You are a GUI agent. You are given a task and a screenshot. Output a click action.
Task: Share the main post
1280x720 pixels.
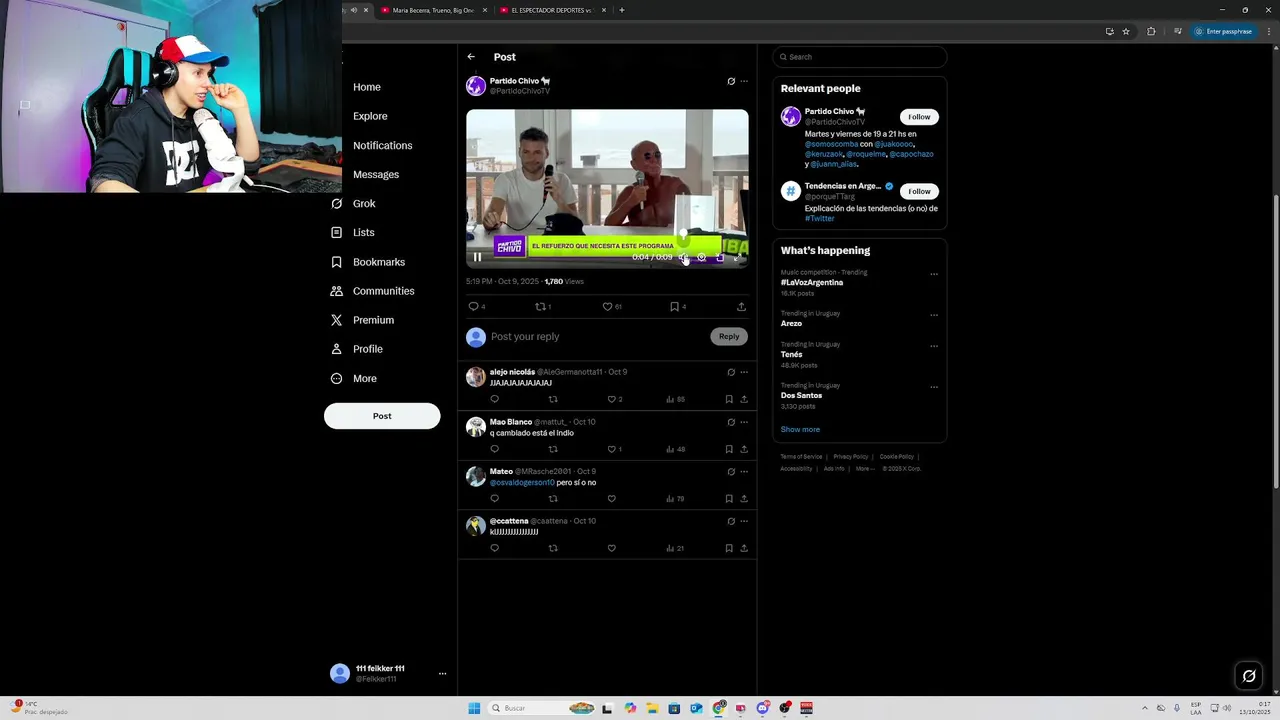(741, 307)
